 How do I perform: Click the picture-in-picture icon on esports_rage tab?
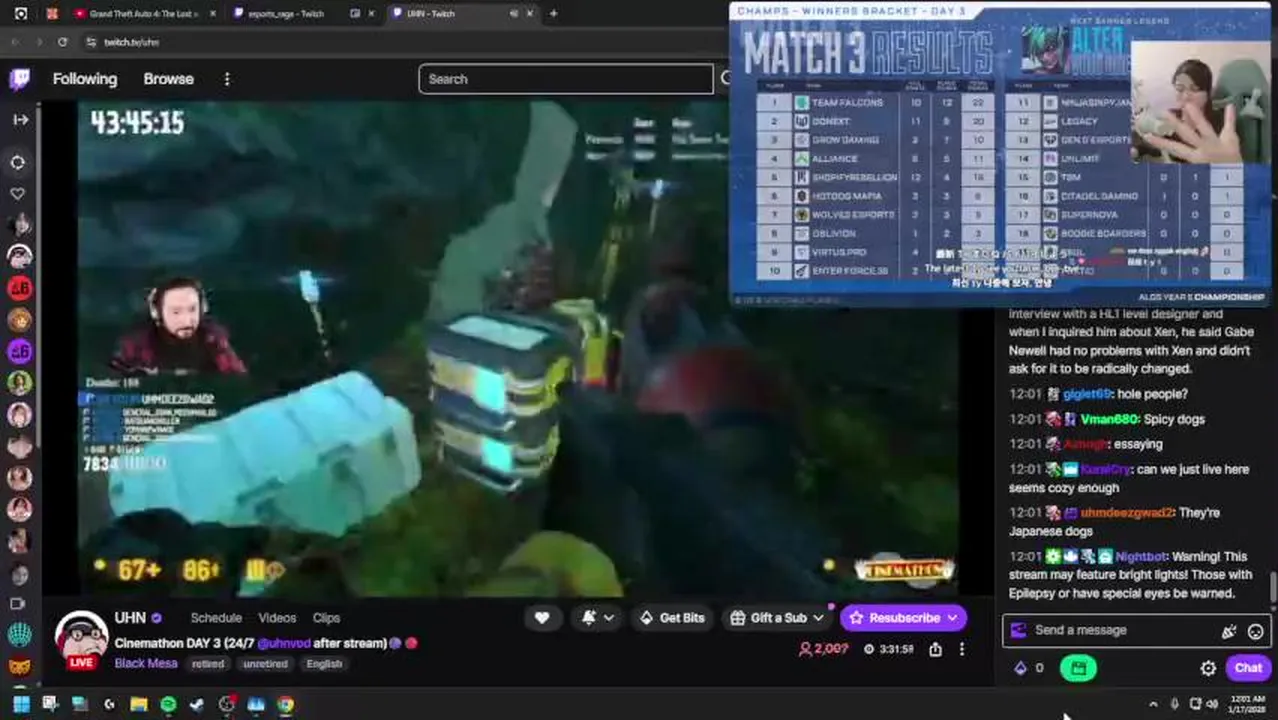tap(355, 13)
